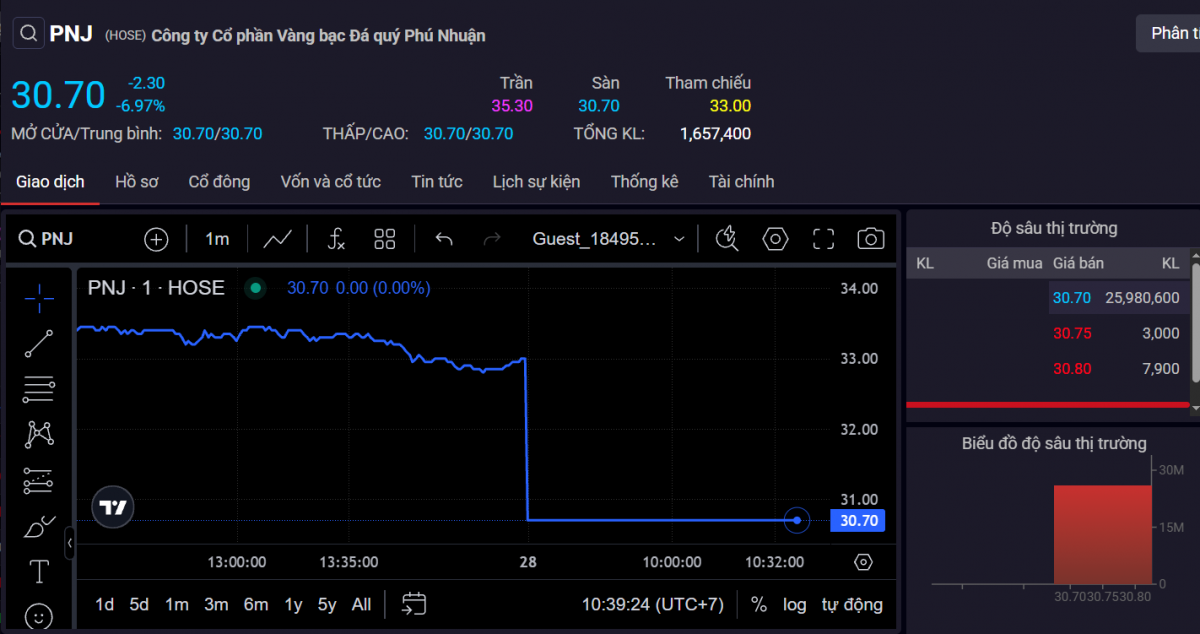The image size is (1200, 634).
Task: Select the trend line drawing tool
Action: [x=39, y=344]
